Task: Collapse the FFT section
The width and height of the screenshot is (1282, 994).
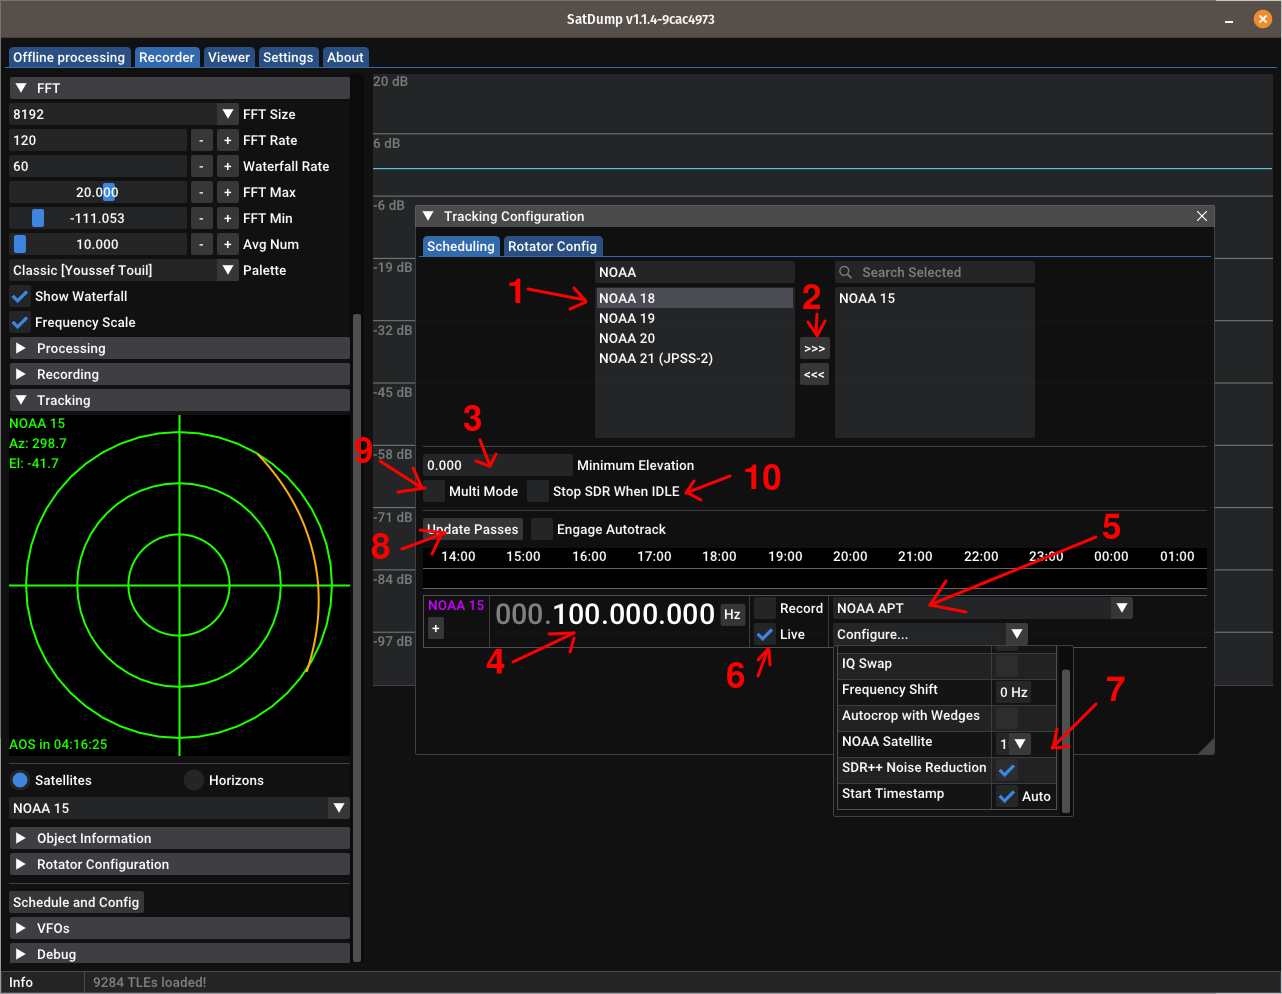Action: coord(180,88)
